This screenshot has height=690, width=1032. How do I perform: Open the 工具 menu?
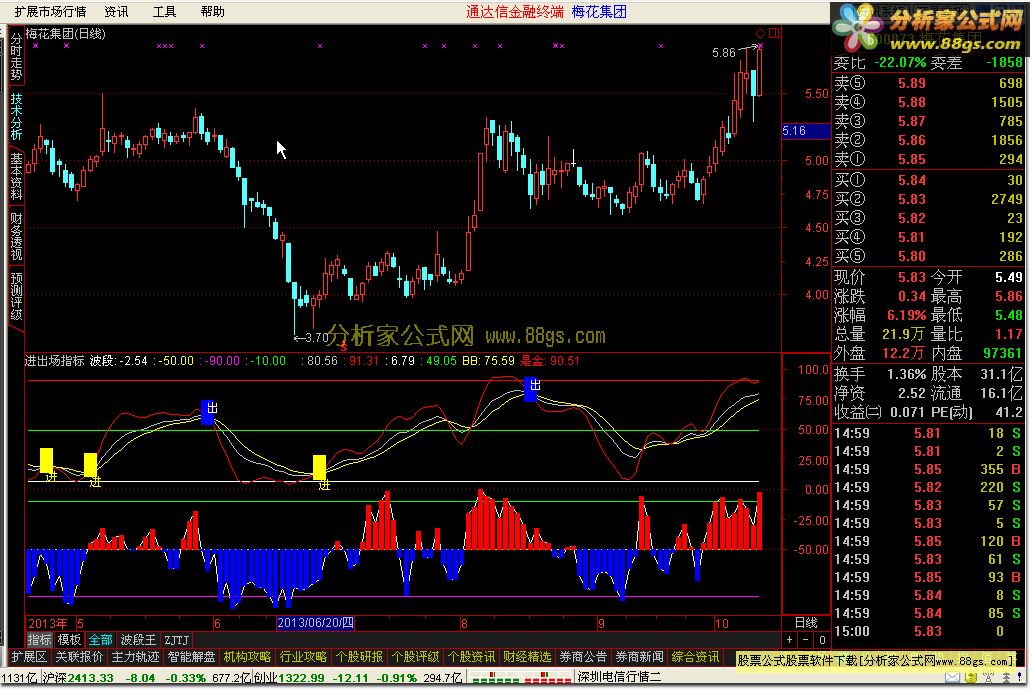click(165, 12)
